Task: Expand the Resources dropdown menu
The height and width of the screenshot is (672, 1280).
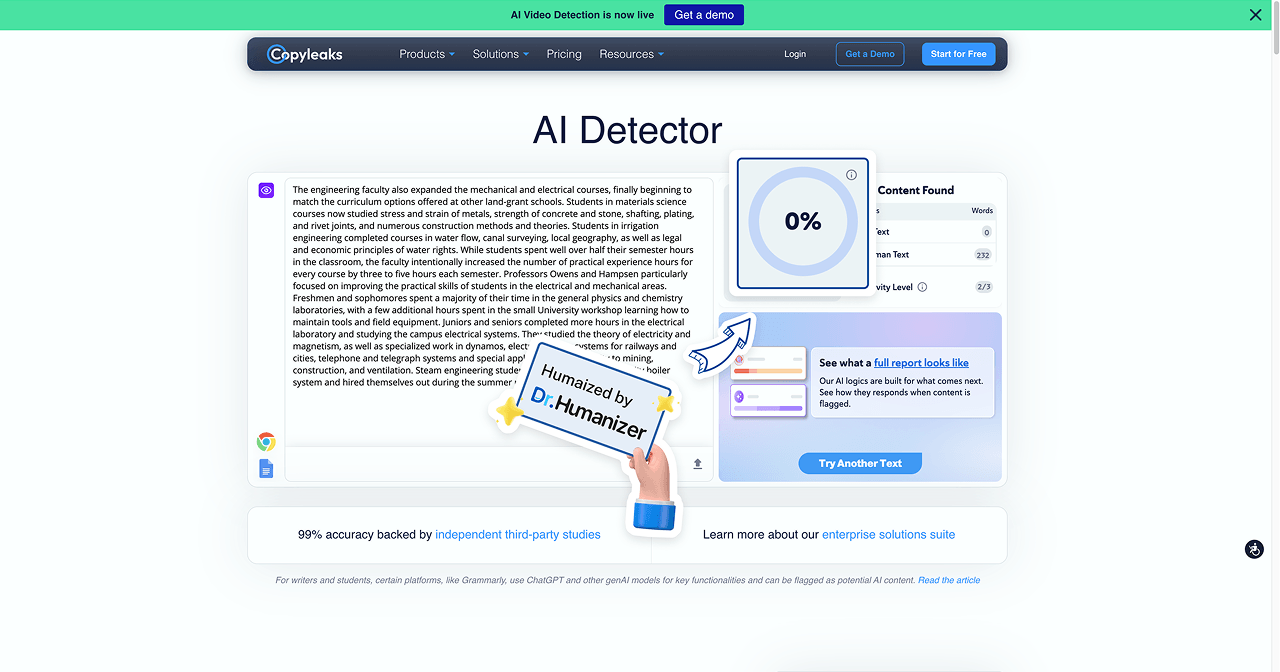Action: (632, 54)
